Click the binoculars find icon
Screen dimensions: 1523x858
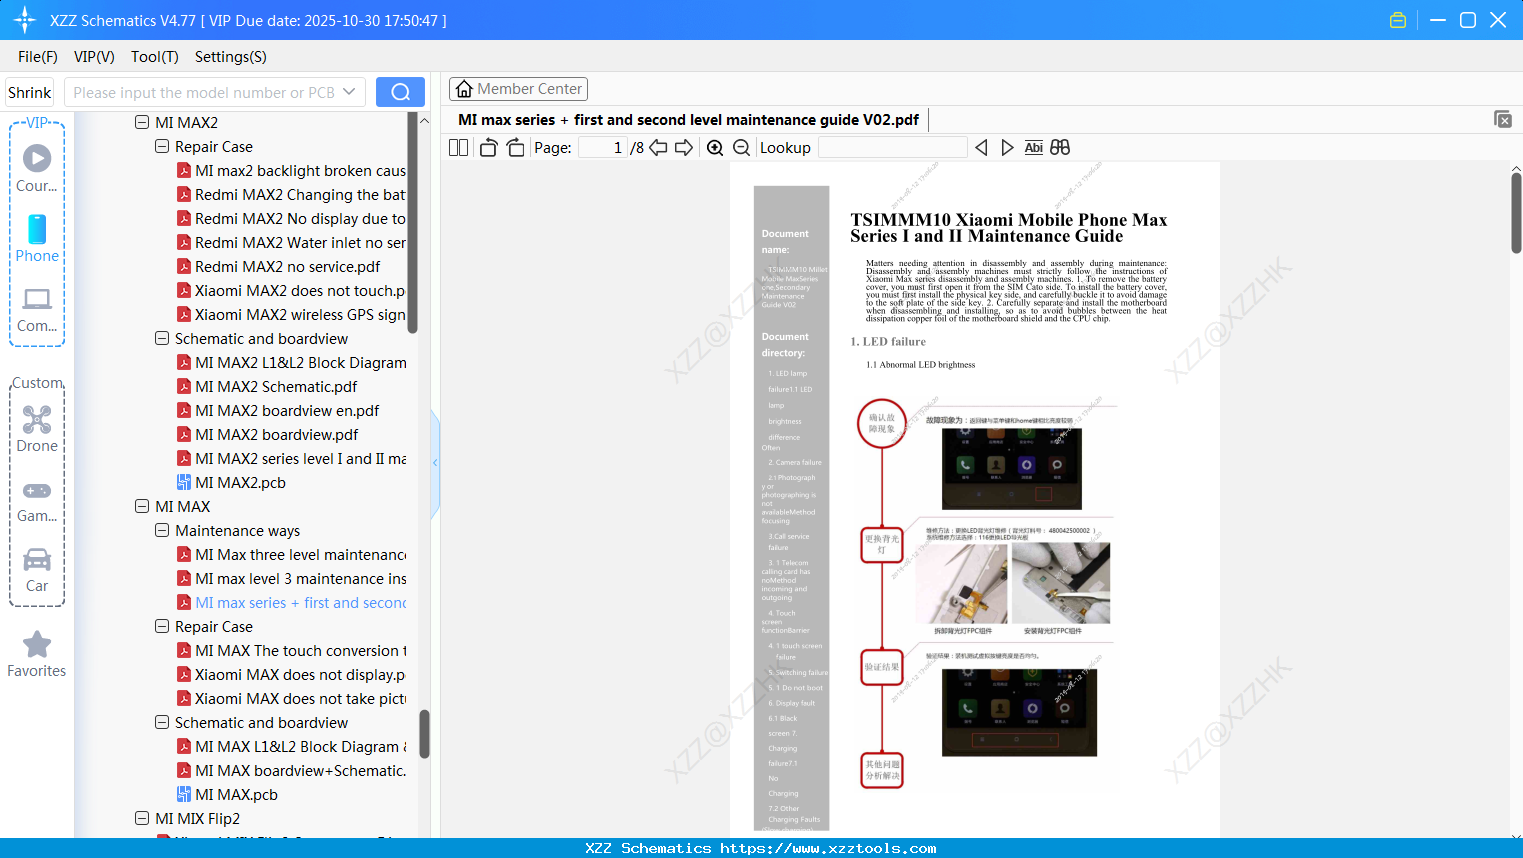(x=1060, y=147)
